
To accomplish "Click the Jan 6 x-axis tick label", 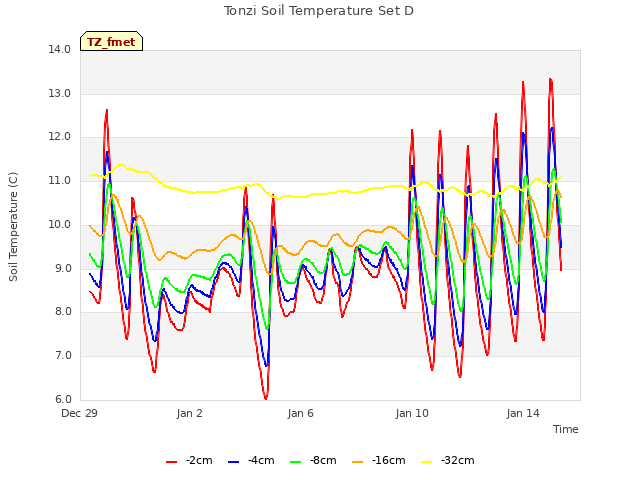I will pyautogui.click(x=301, y=413).
